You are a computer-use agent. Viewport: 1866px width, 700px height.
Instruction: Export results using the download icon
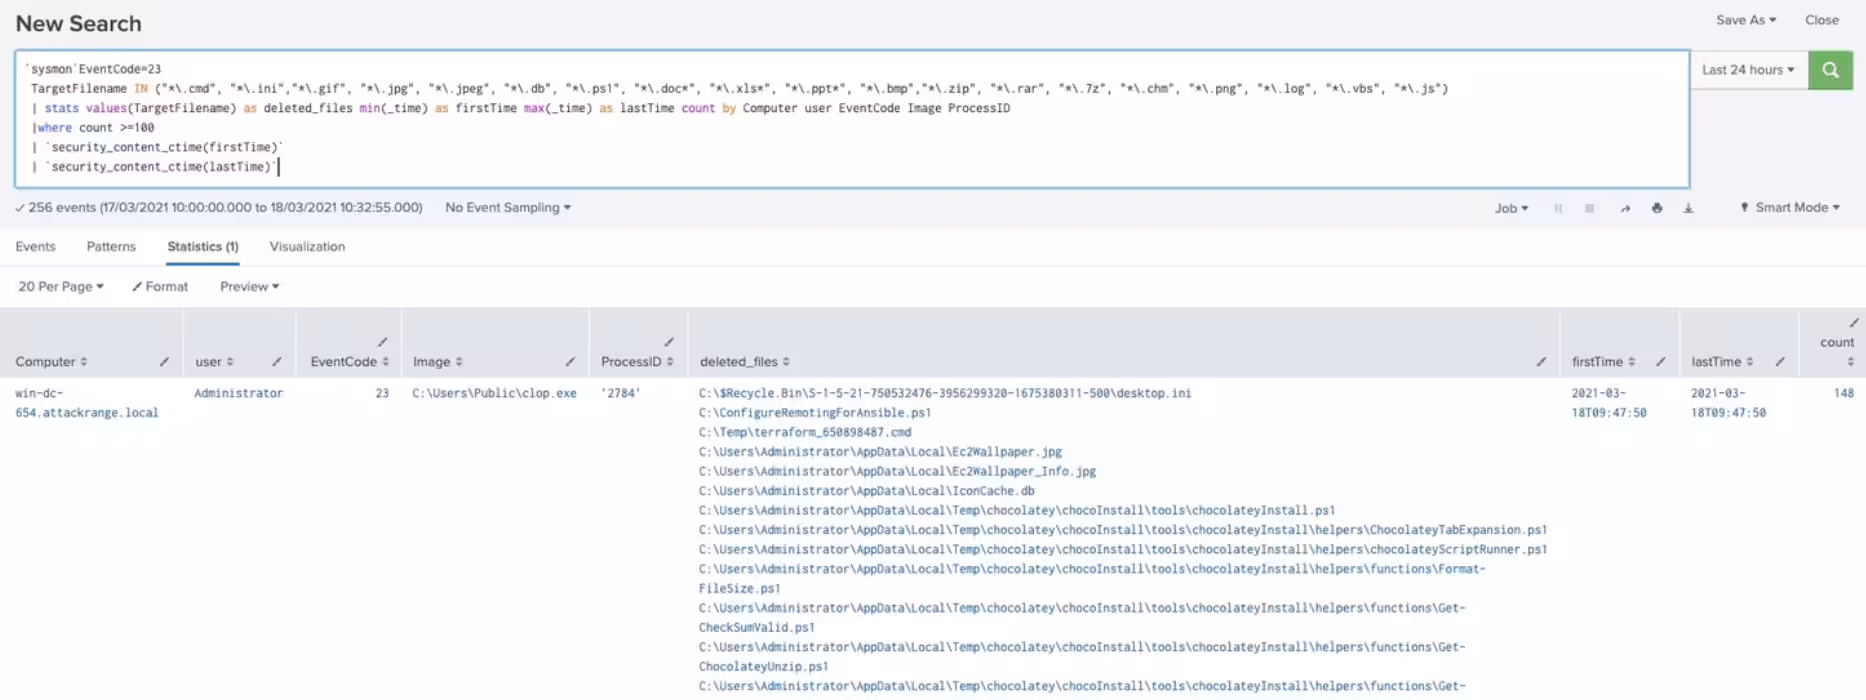pos(1688,208)
